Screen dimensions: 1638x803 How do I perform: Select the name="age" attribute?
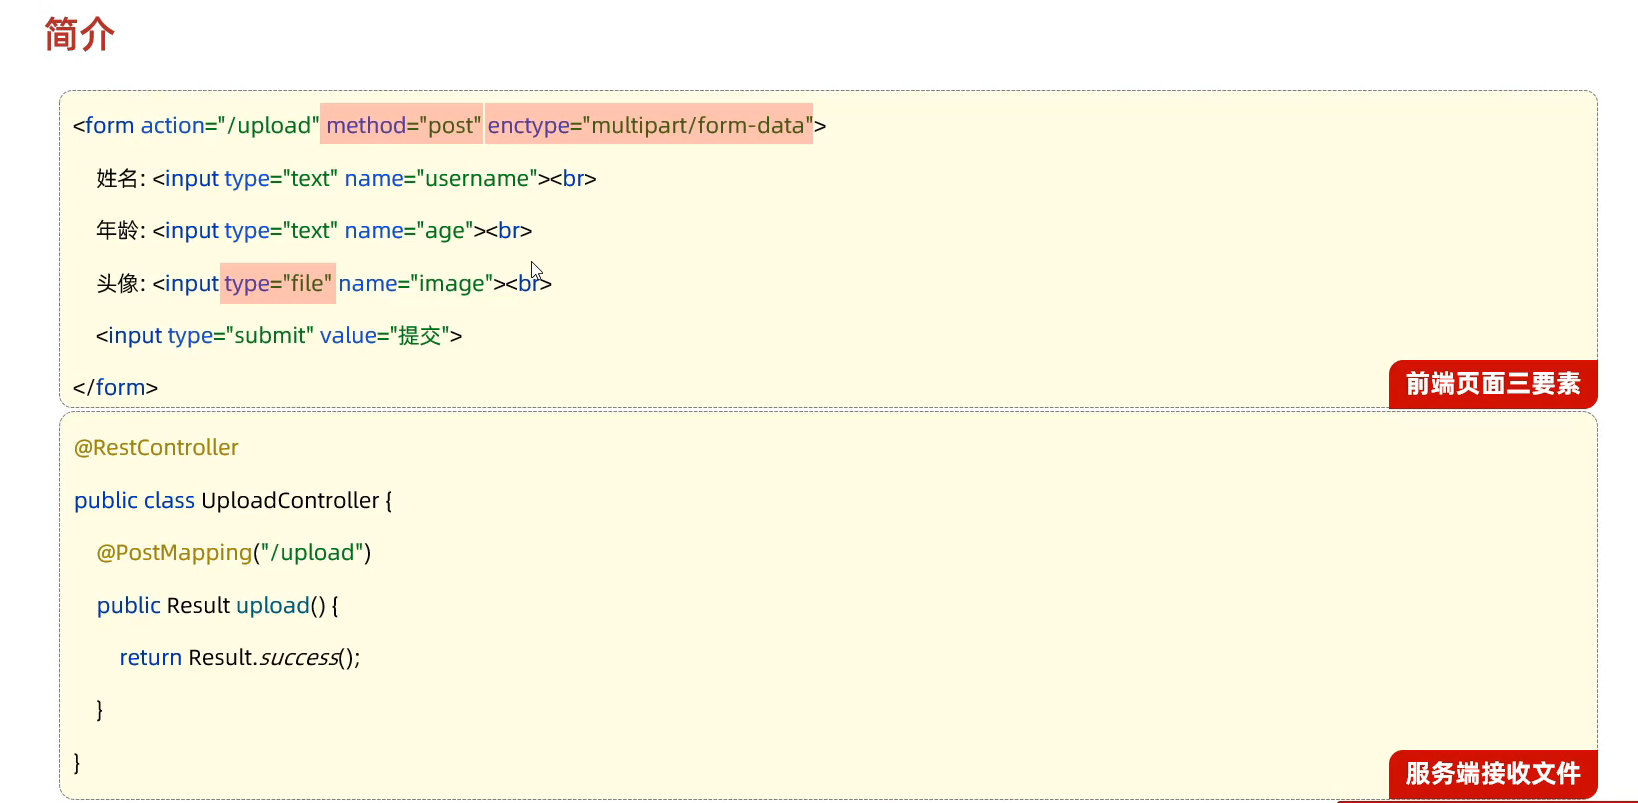[x=408, y=231]
